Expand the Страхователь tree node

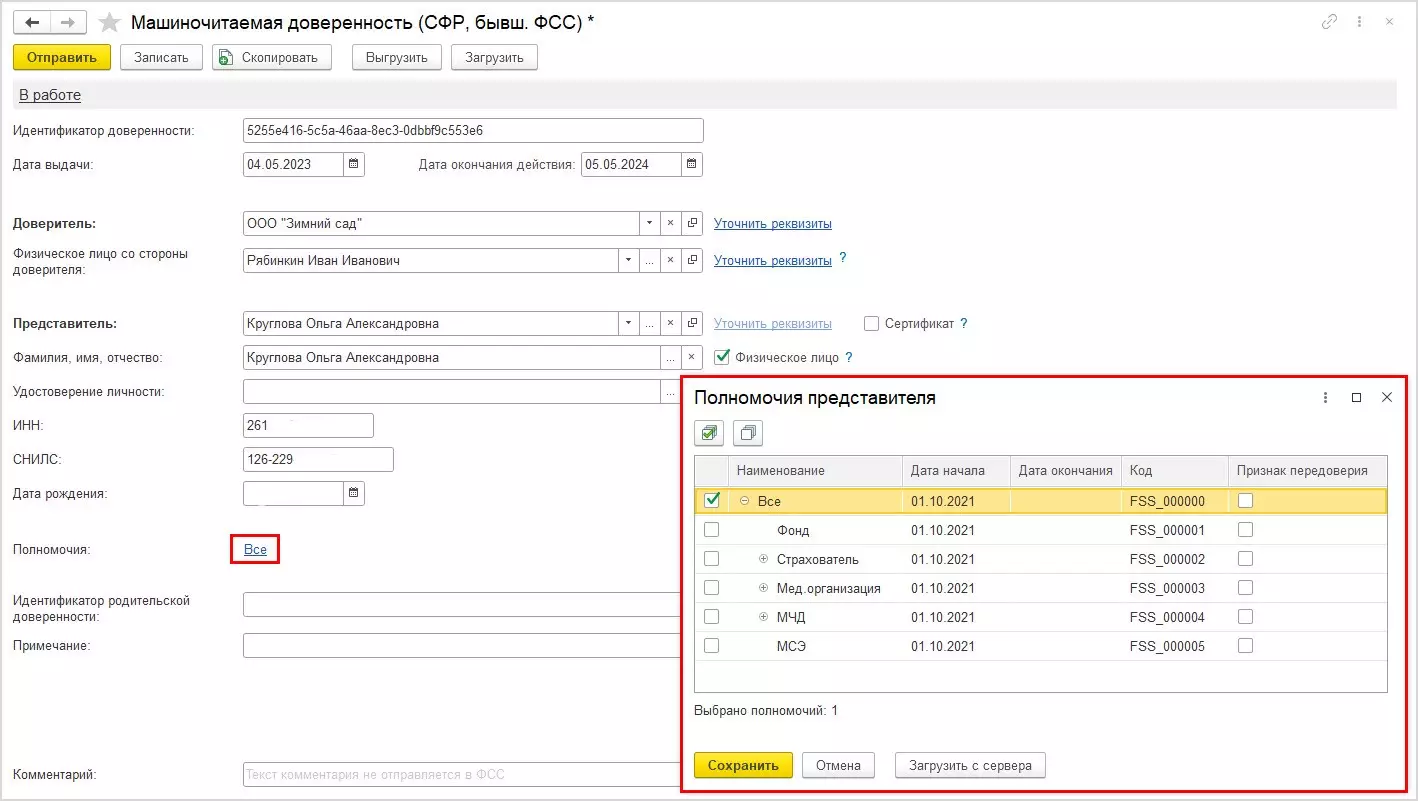coord(763,559)
